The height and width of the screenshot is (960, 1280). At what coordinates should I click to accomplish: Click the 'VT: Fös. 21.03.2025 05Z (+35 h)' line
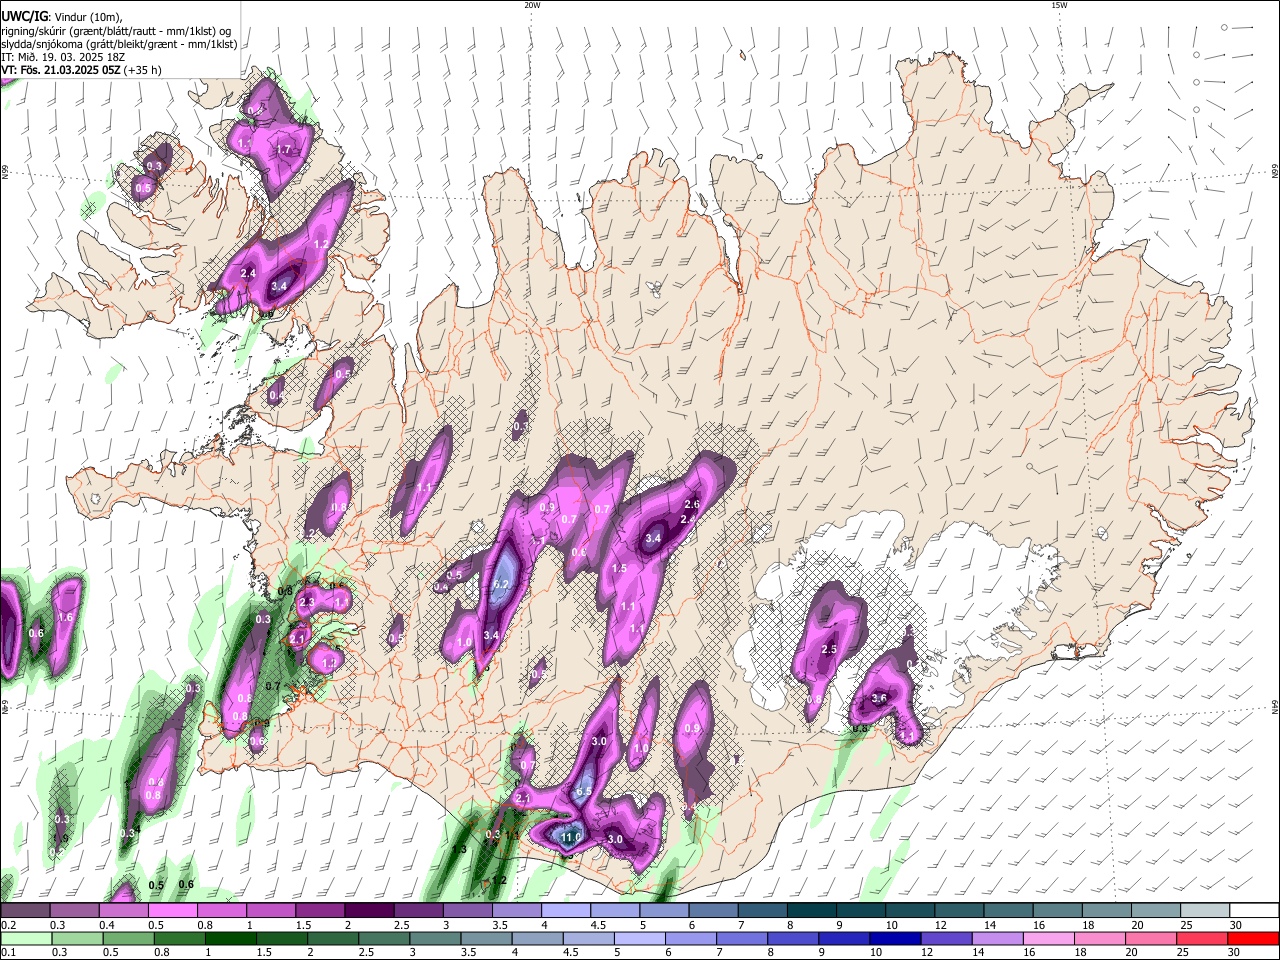pyautogui.click(x=81, y=70)
